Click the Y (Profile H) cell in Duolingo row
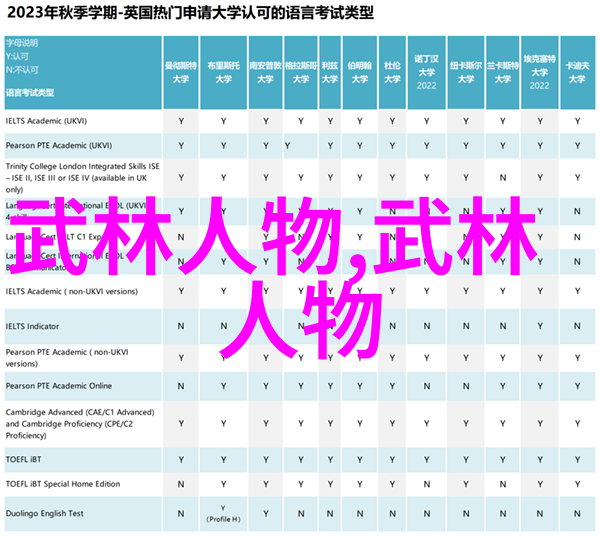Image resolution: width=600 pixels, height=536 pixels. [x=223, y=513]
